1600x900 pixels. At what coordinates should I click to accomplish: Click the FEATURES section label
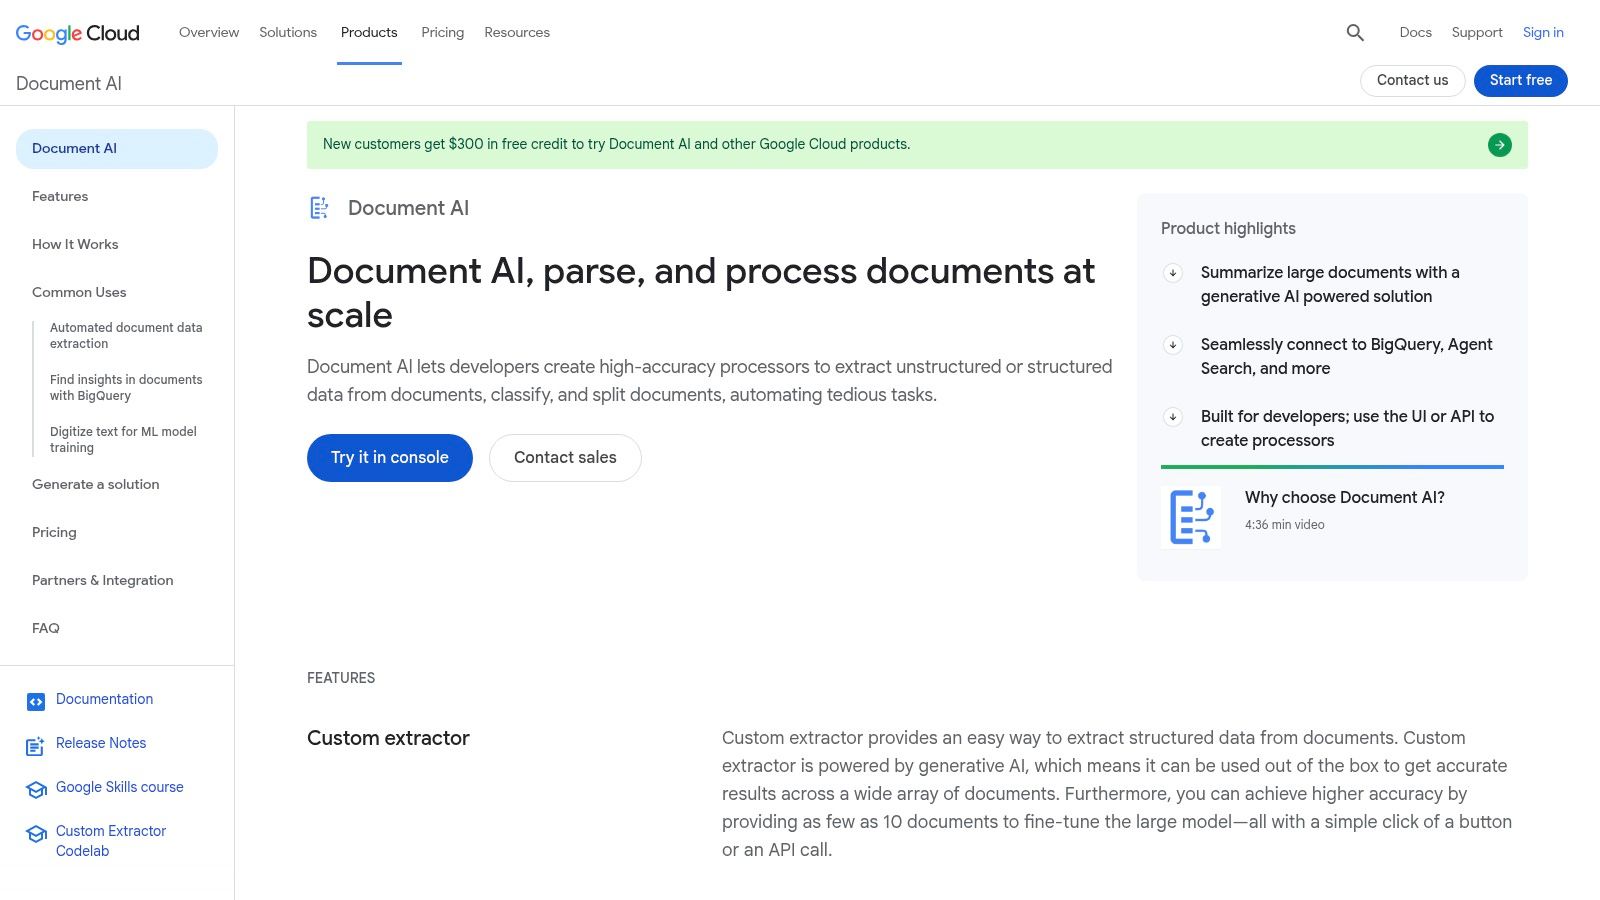tap(341, 678)
